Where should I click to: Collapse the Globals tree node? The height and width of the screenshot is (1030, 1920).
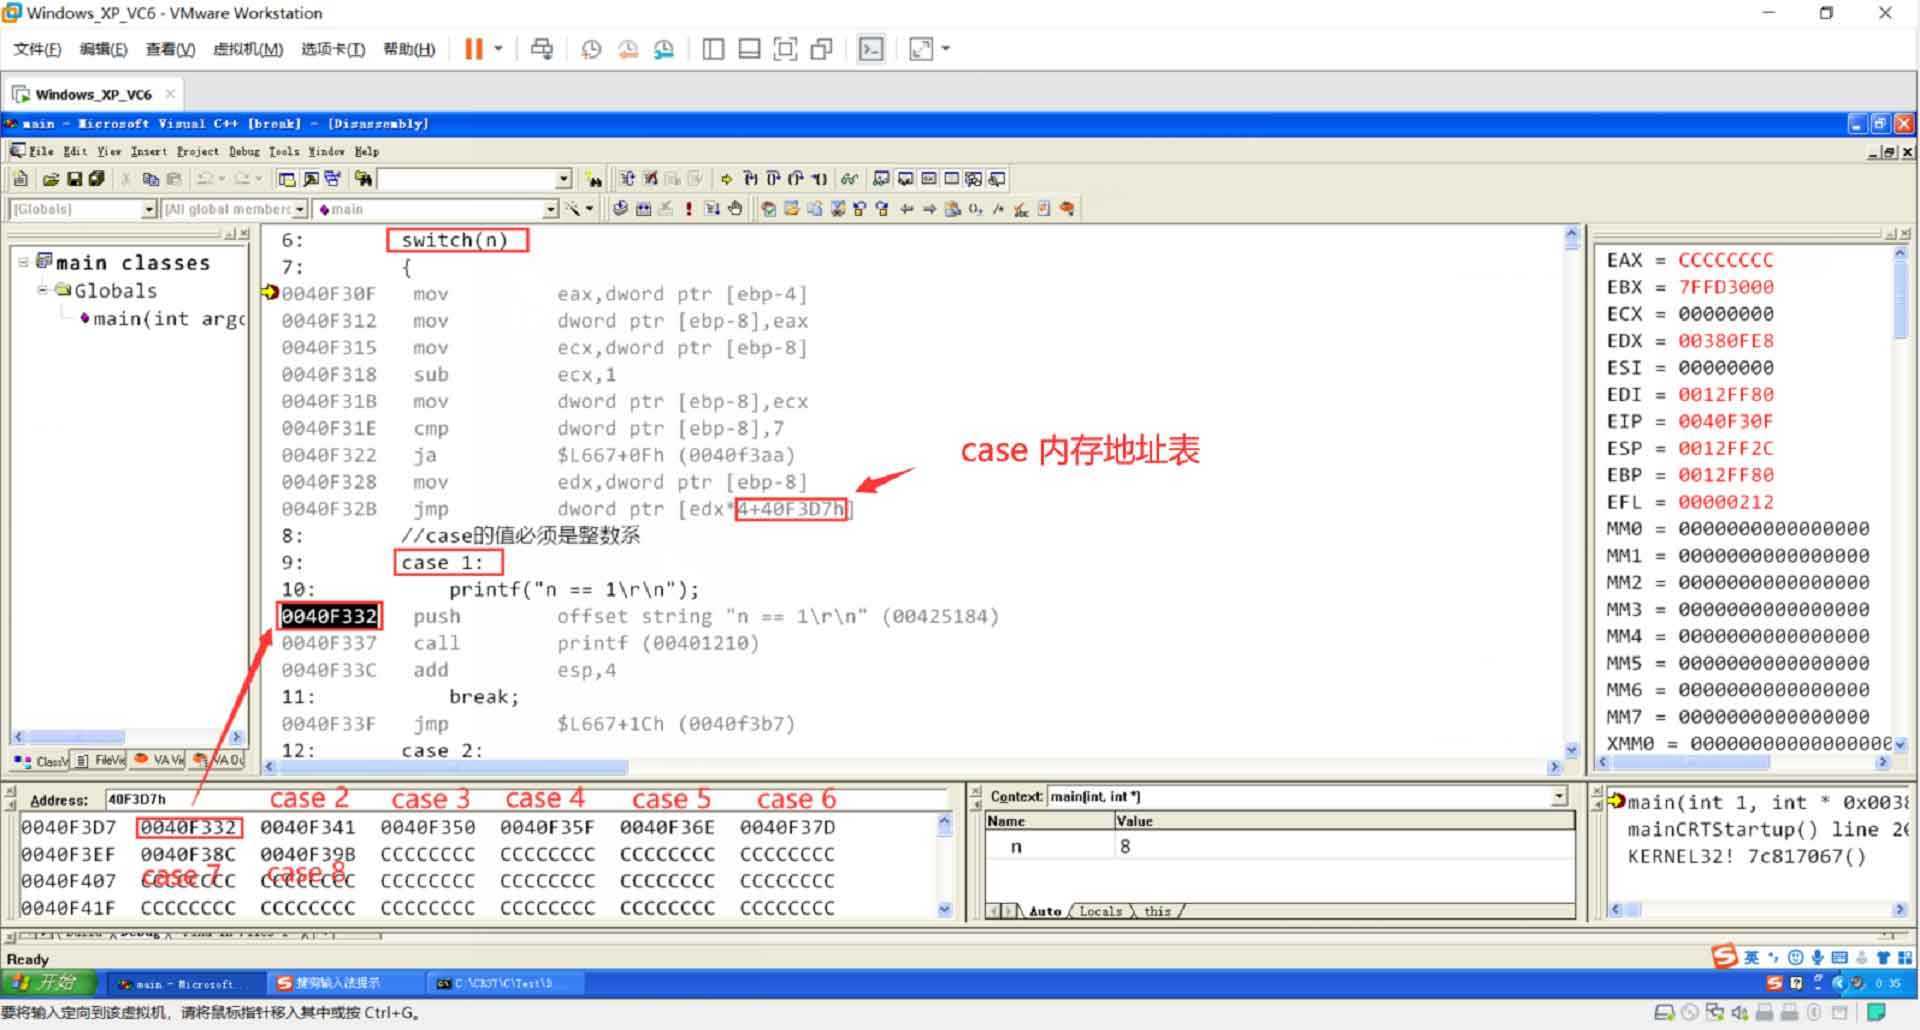43,290
